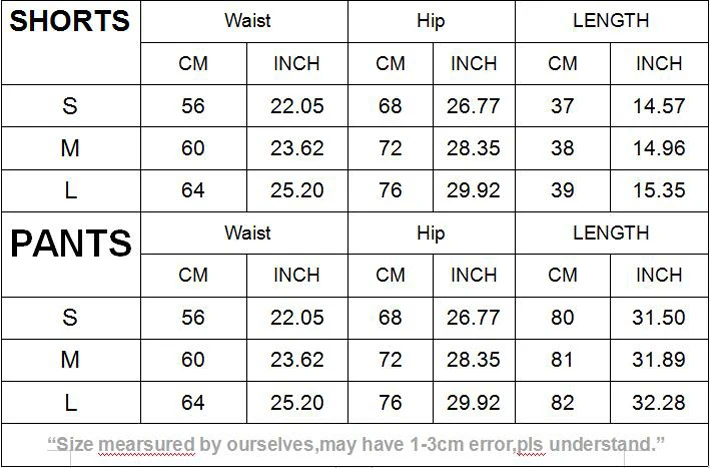Select the LENGTH header in SHORTS table
The image size is (710, 468).
click(611, 20)
